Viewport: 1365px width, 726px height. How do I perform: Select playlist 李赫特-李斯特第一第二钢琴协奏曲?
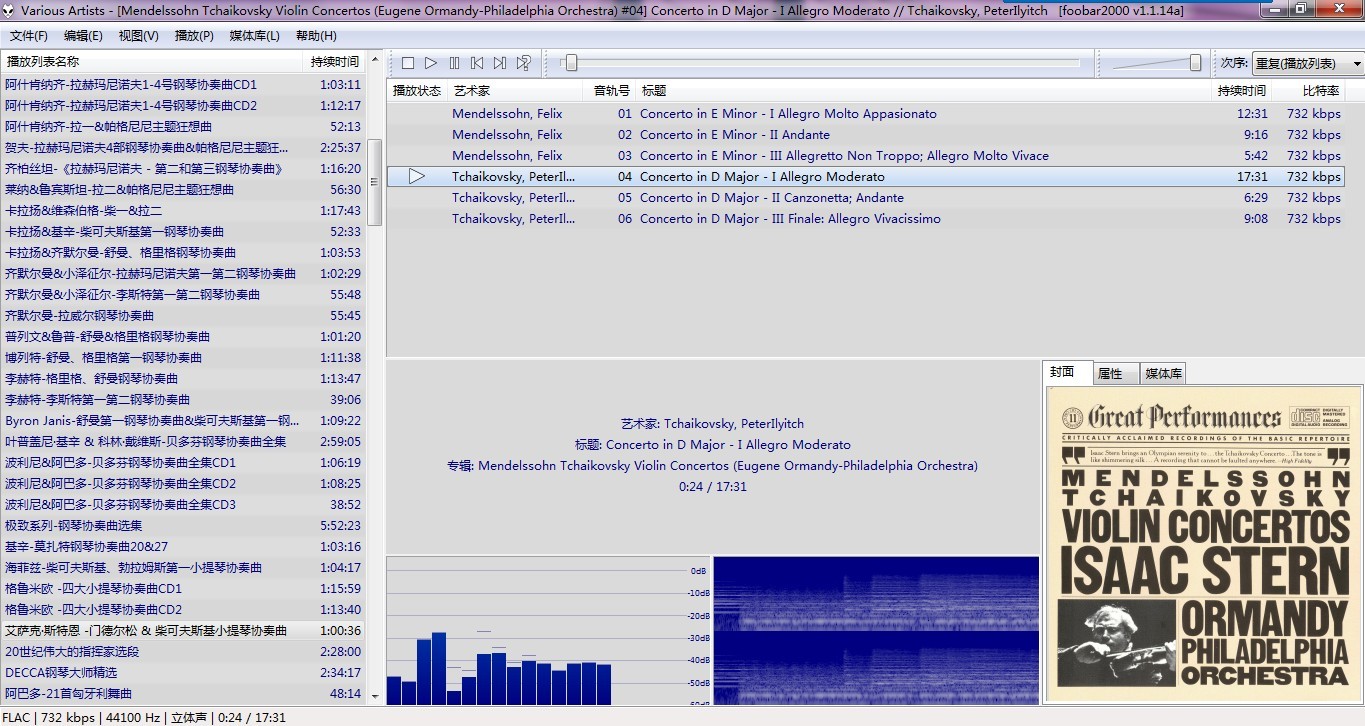[183, 400]
